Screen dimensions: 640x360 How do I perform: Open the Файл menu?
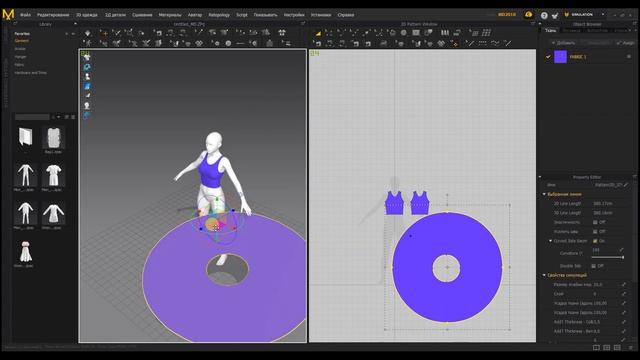coord(25,15)
